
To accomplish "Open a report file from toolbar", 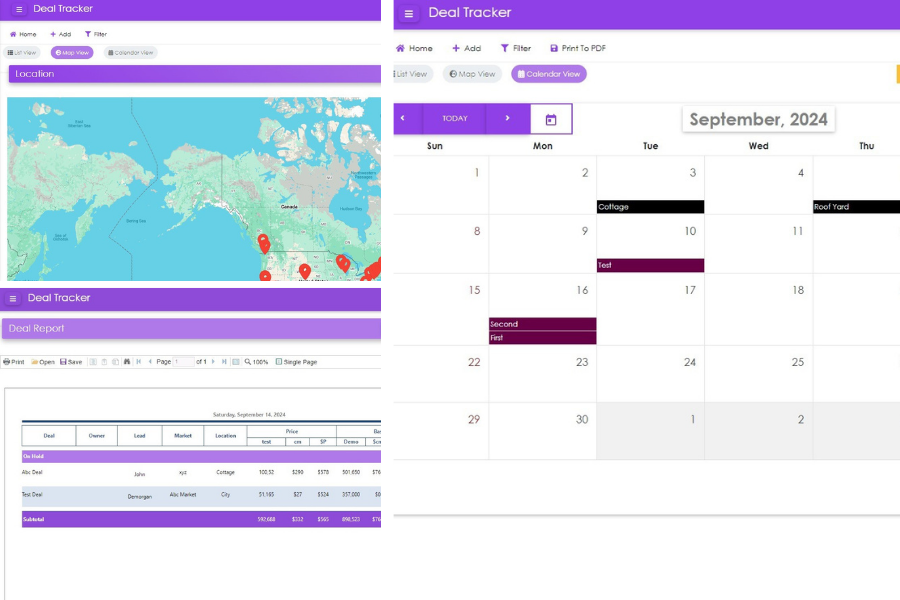I will 43,362.
